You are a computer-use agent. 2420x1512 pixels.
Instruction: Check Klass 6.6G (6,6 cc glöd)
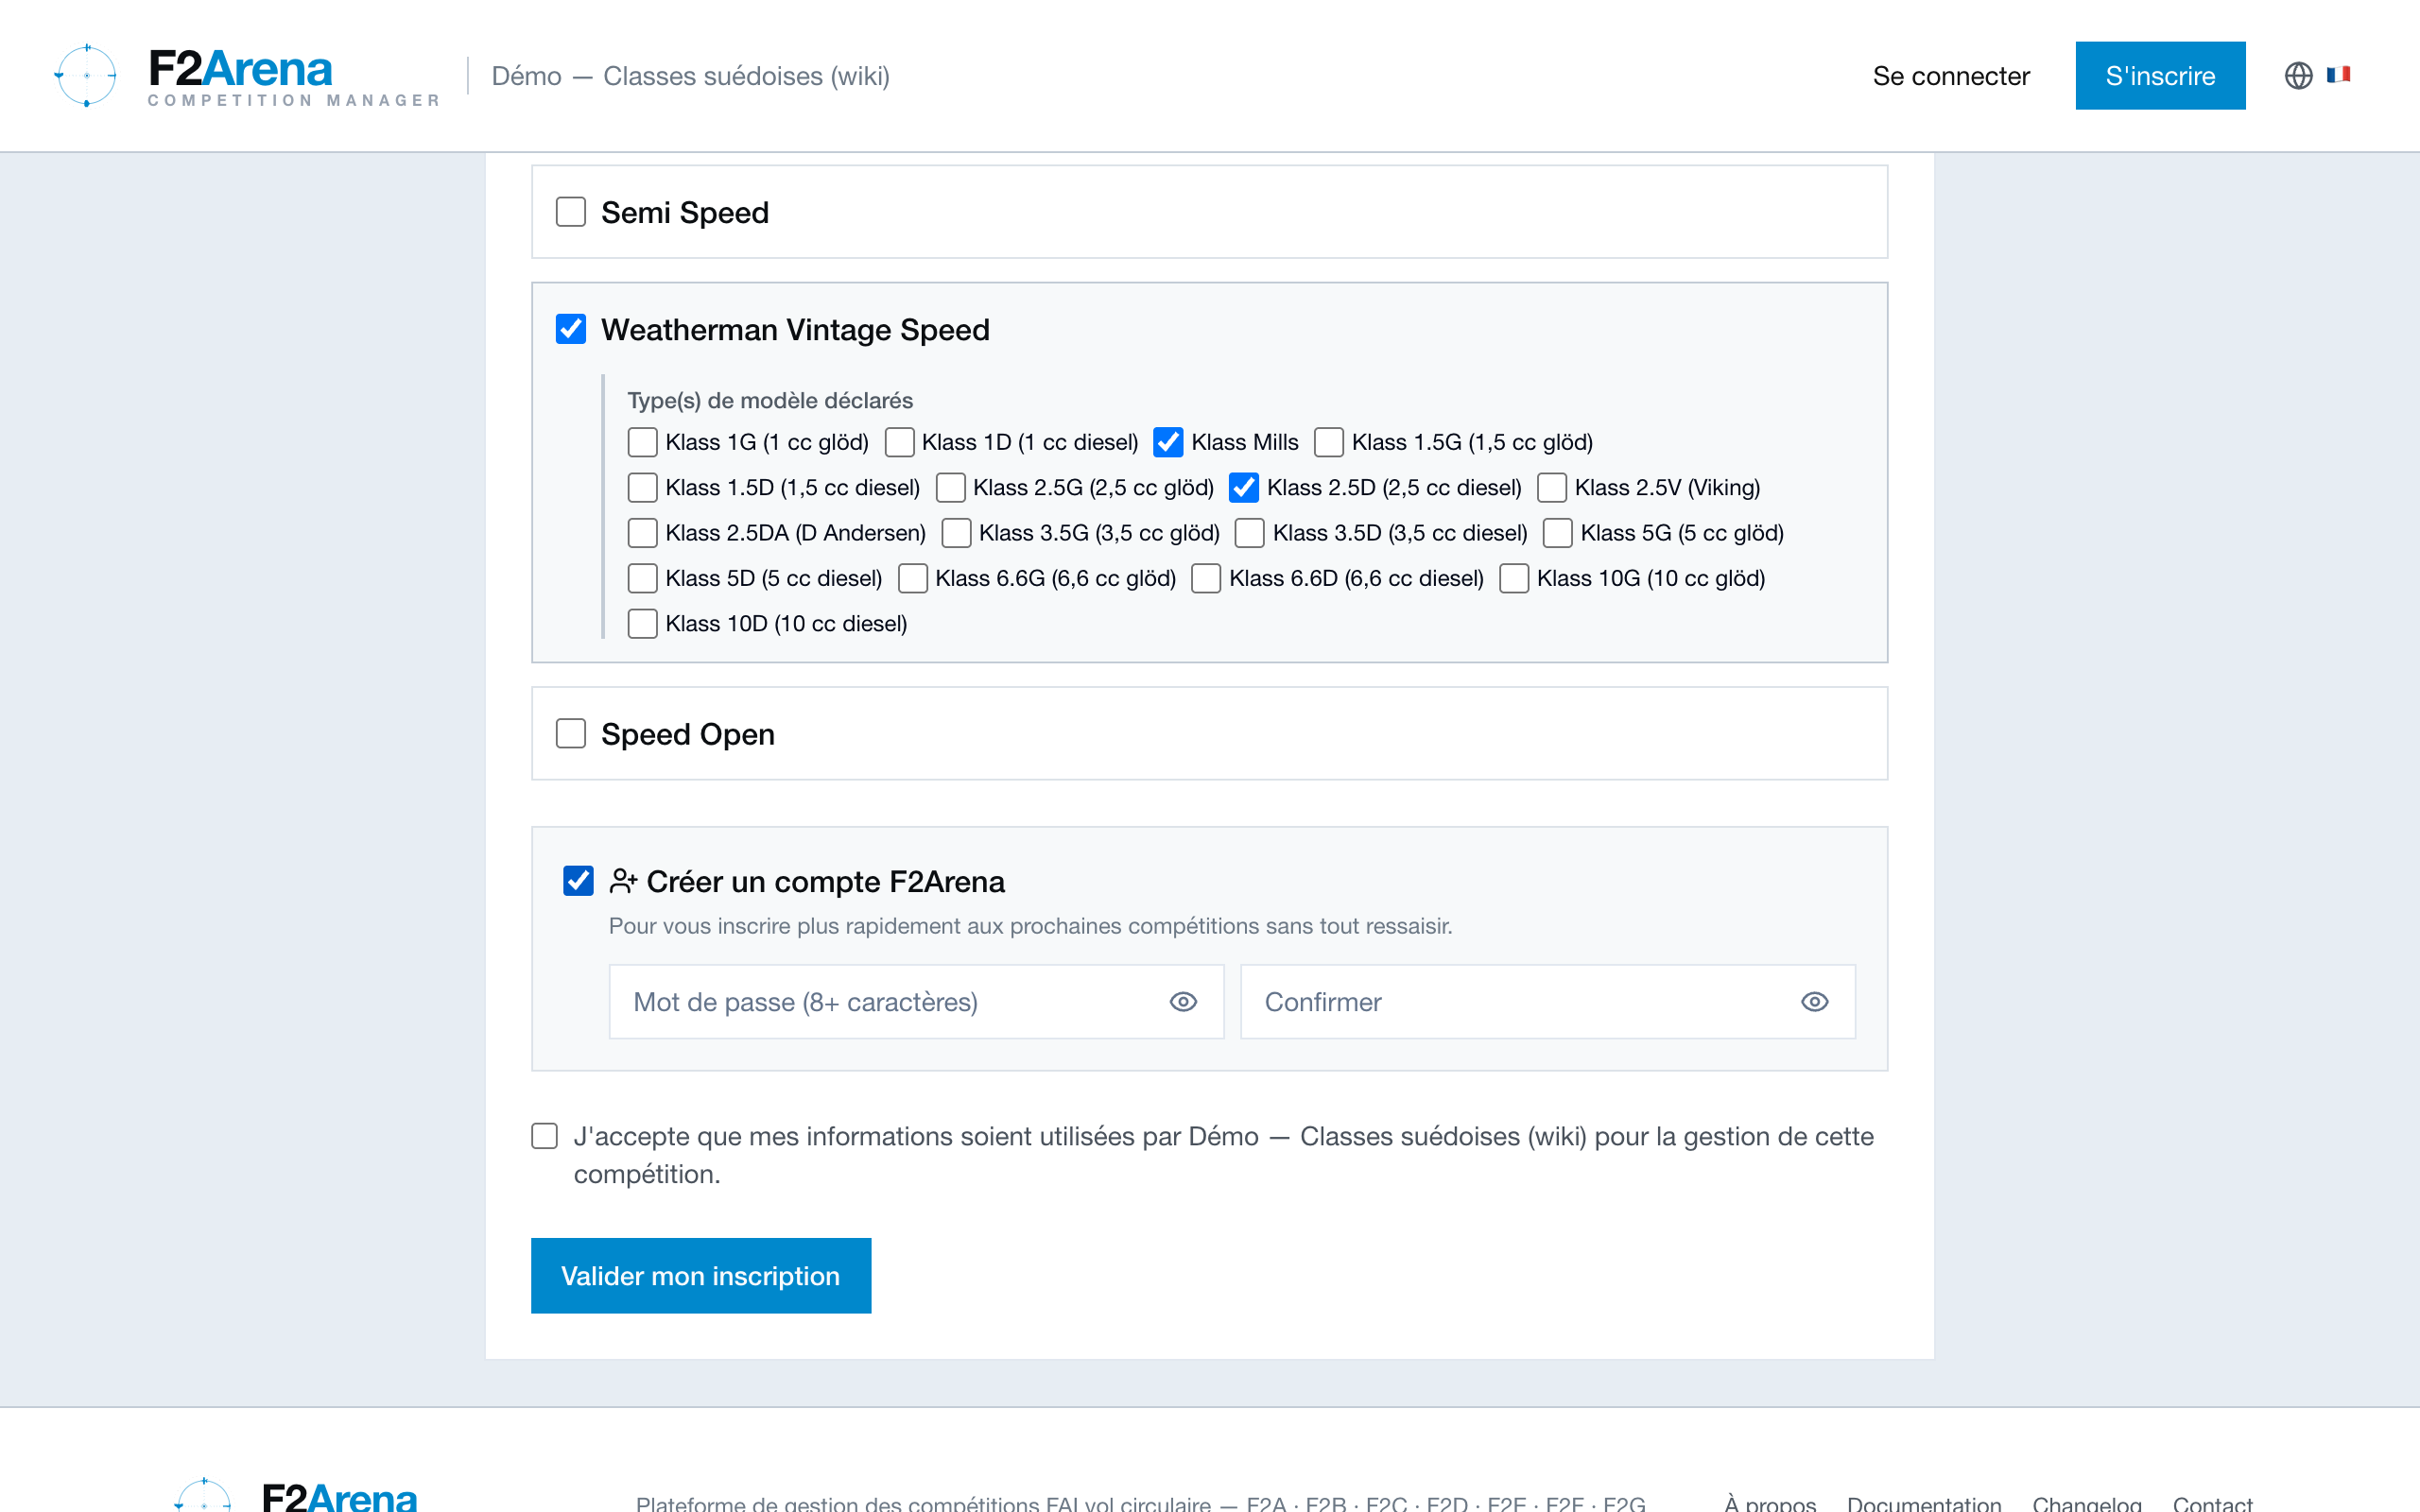(912, 578)
